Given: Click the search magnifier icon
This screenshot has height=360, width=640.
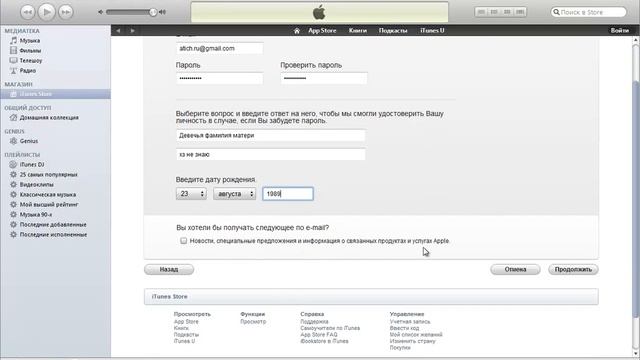Looking at the screenshot, I should (x=556, y=12).
